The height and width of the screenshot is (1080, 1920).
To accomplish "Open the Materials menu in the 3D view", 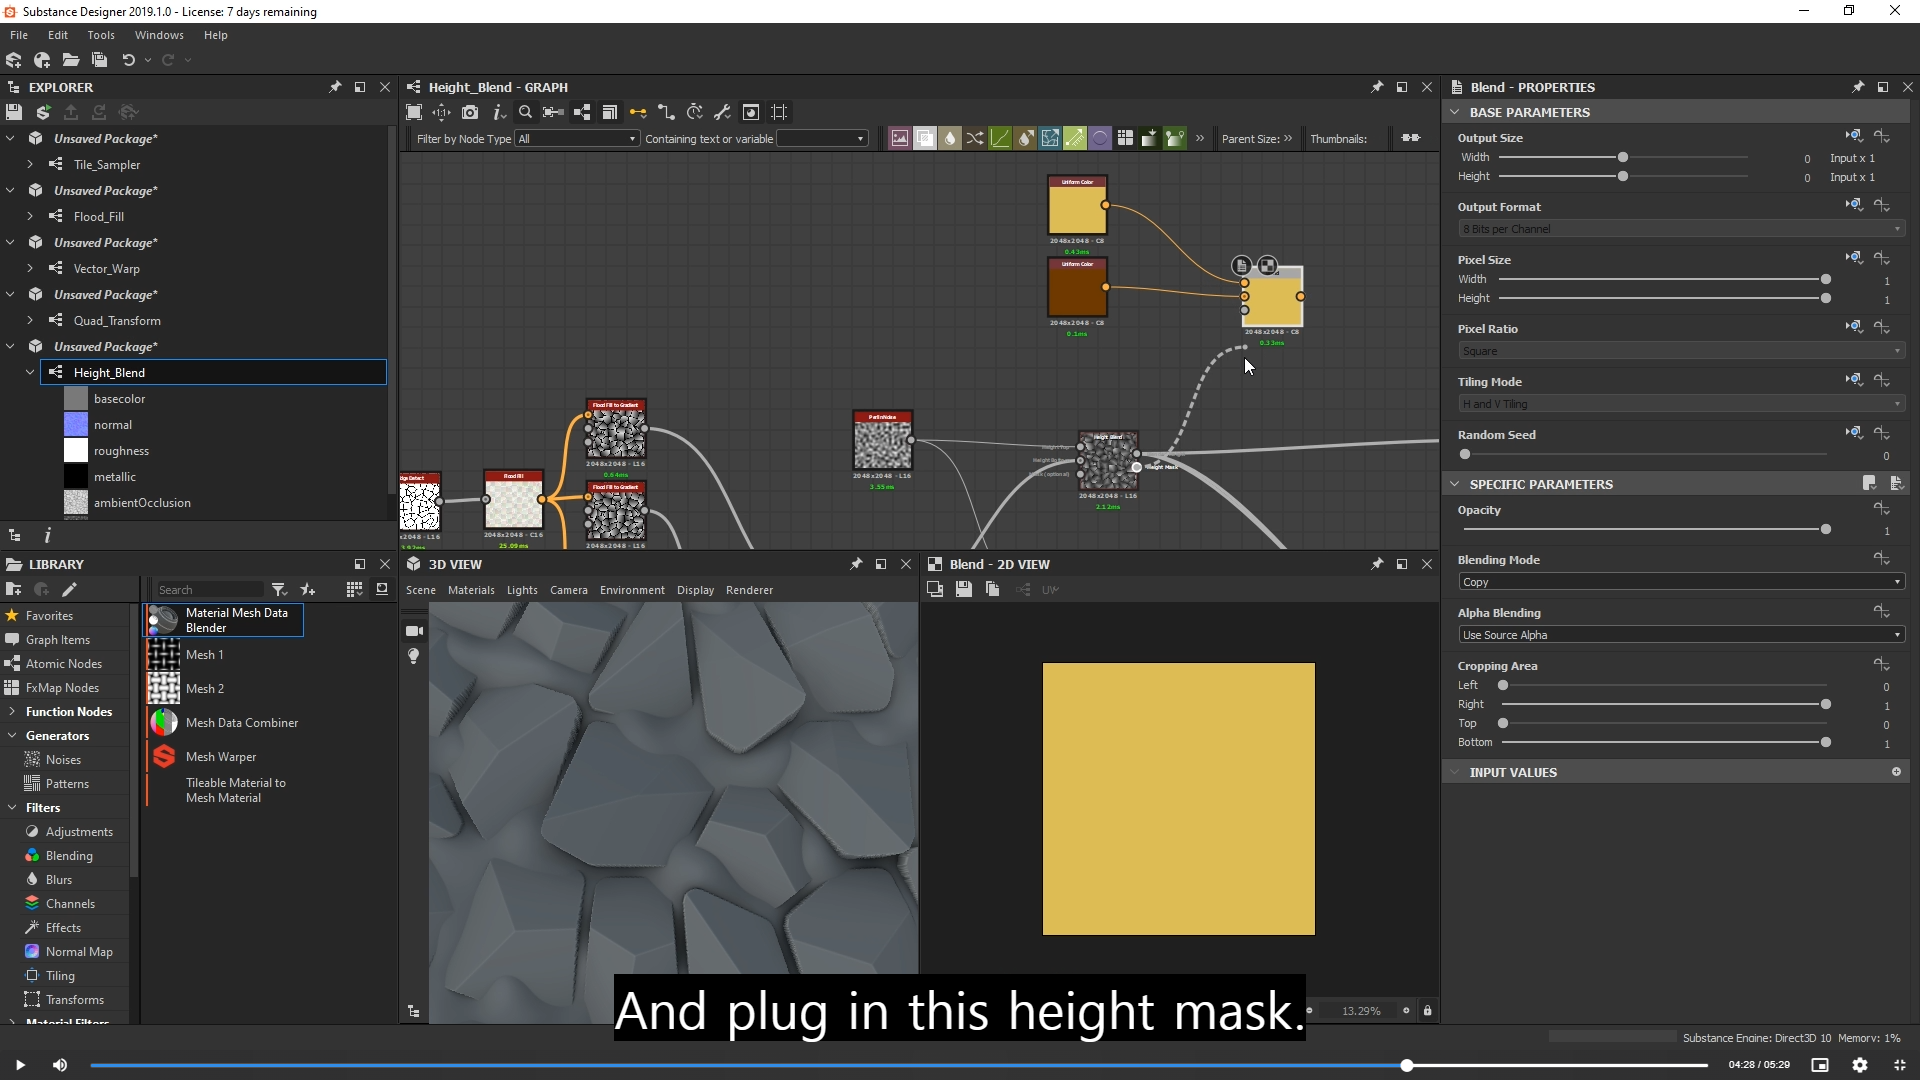I will click(x=471, y=590).
